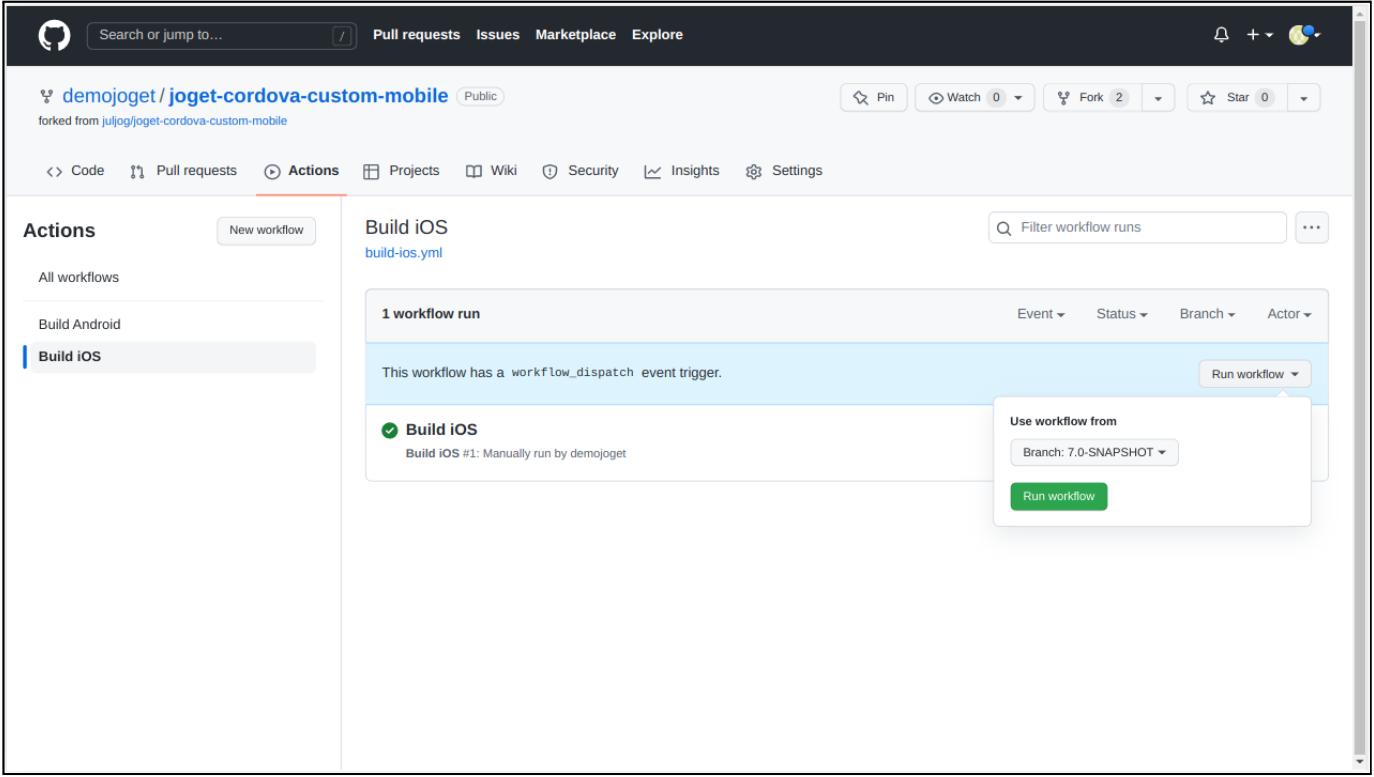Switch to the repository Pull requests tab
The image size is (1374, 777).
pyautogui.click(x=183, y=171)
